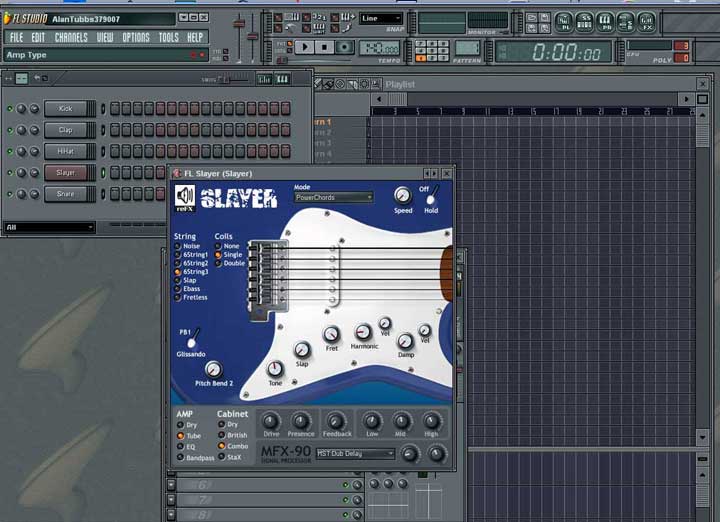Go to previous preset in Slayer window

(427, 174)
